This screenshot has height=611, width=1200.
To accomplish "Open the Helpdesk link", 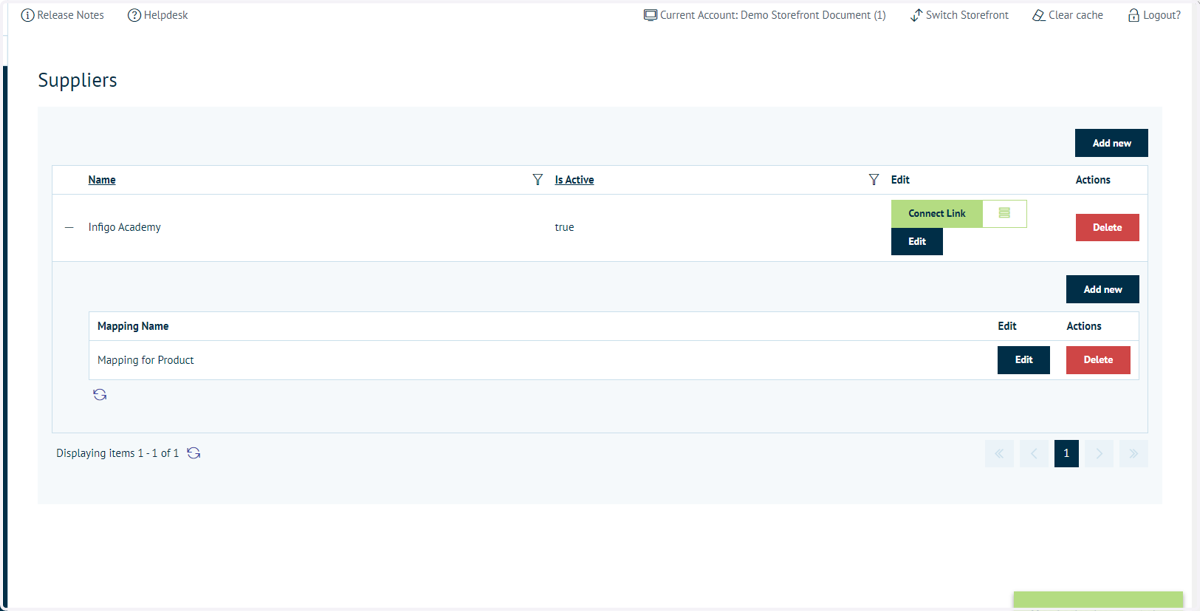I will pos(158,15).
